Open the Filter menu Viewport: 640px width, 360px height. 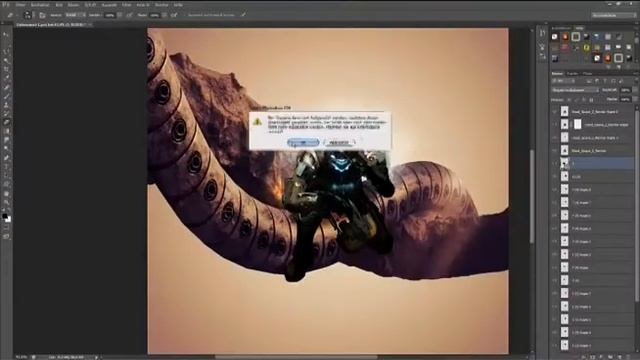tap(127, 5)
